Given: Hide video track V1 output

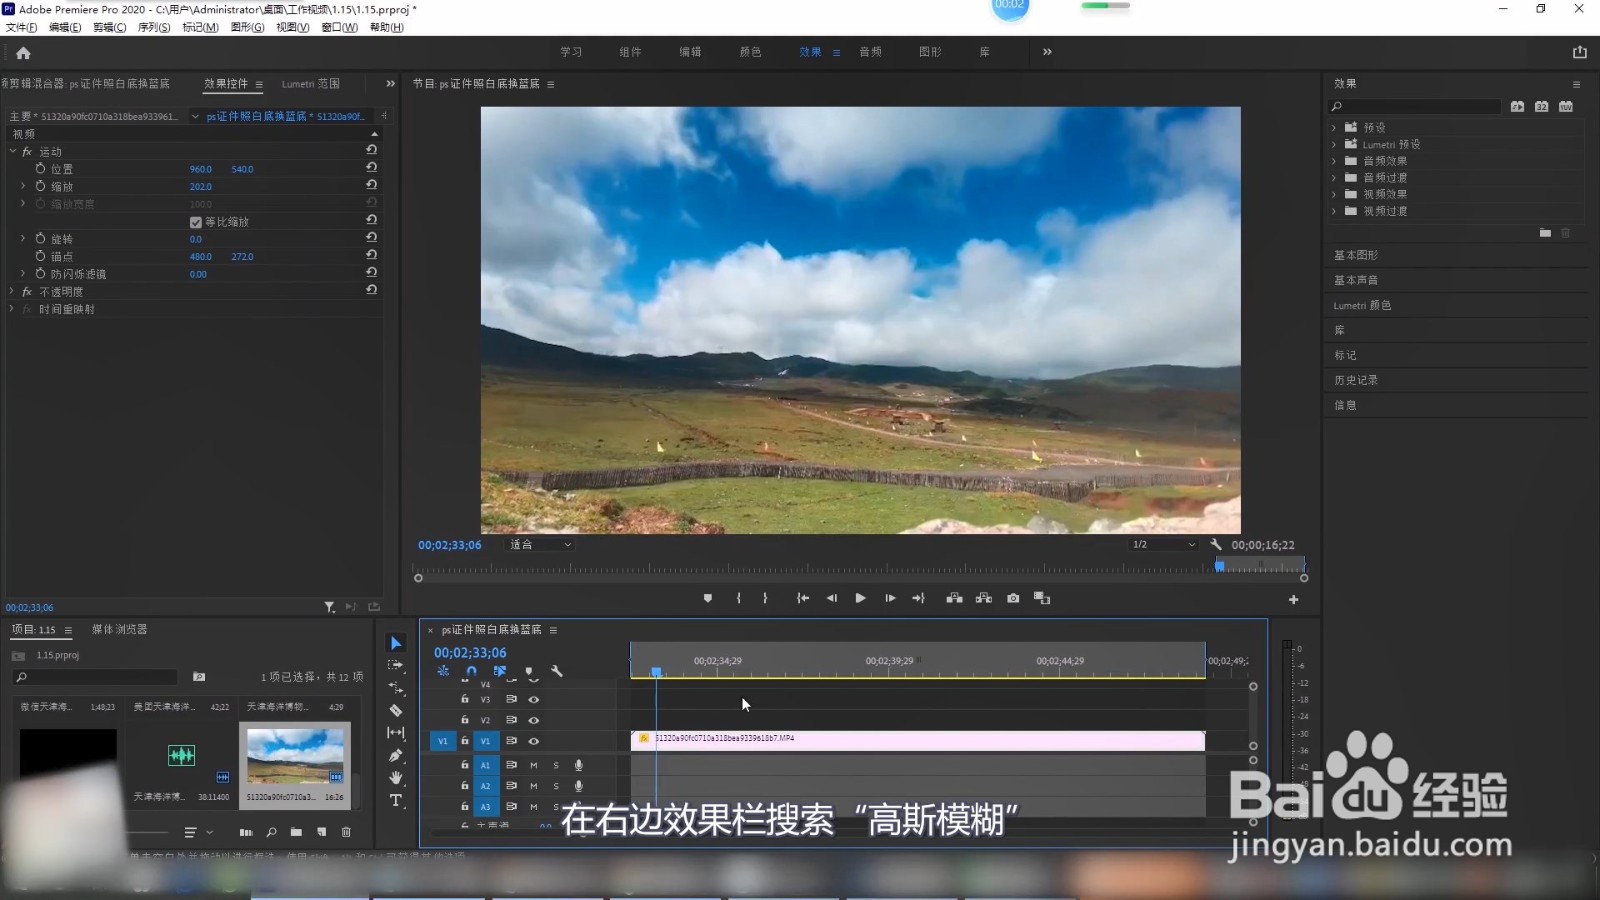Looking at the screenshot, I should [x=534, y=741].
